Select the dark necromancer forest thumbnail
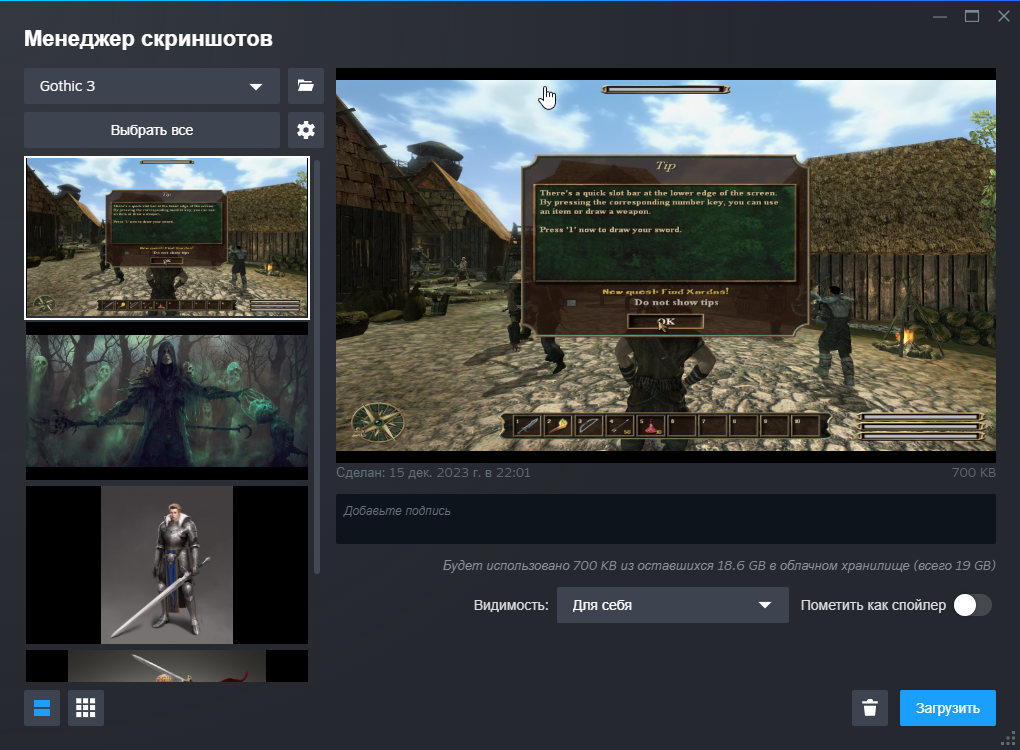Viewport: 1020px width, 750px height. 167,401
